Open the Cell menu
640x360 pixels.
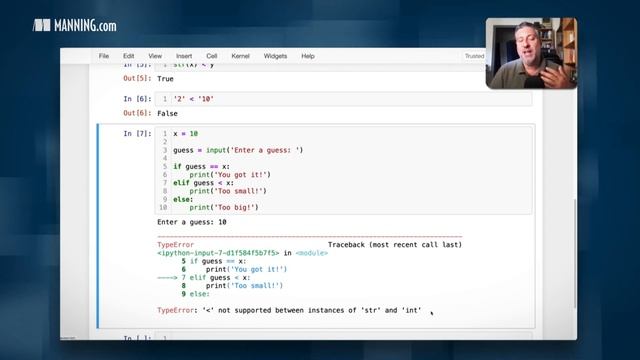click(x=211, y=56)
